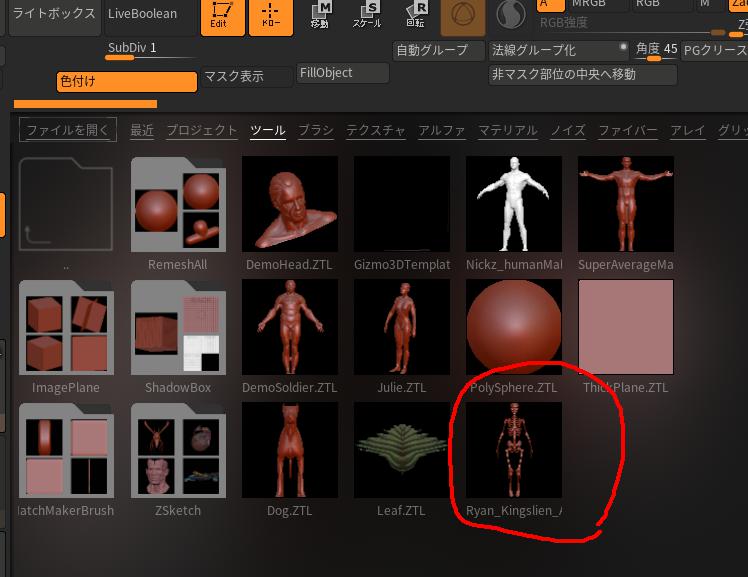Adjust the SubDiv 1 slider
Screen dimensions: 748x577
pyautogui.click(x=150, y=51)
